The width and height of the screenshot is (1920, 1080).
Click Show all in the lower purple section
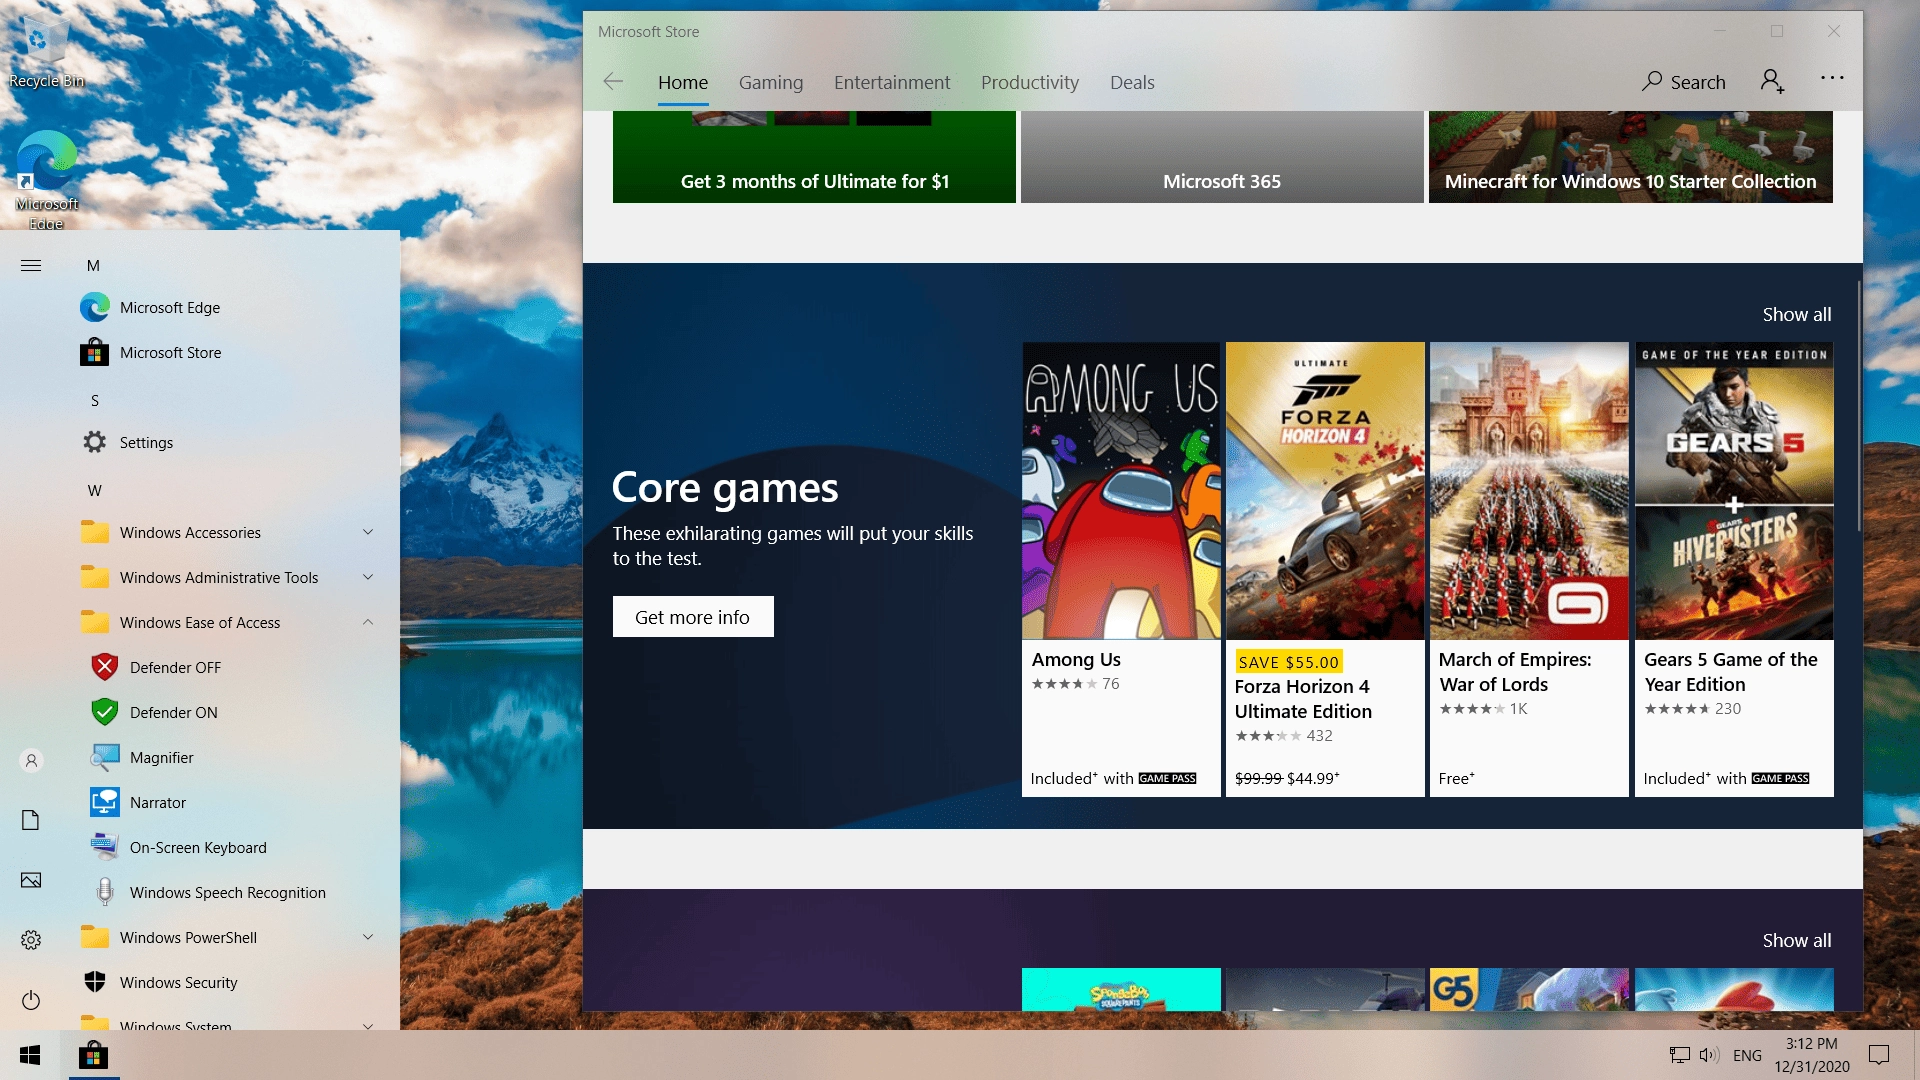coord(1797,940)
